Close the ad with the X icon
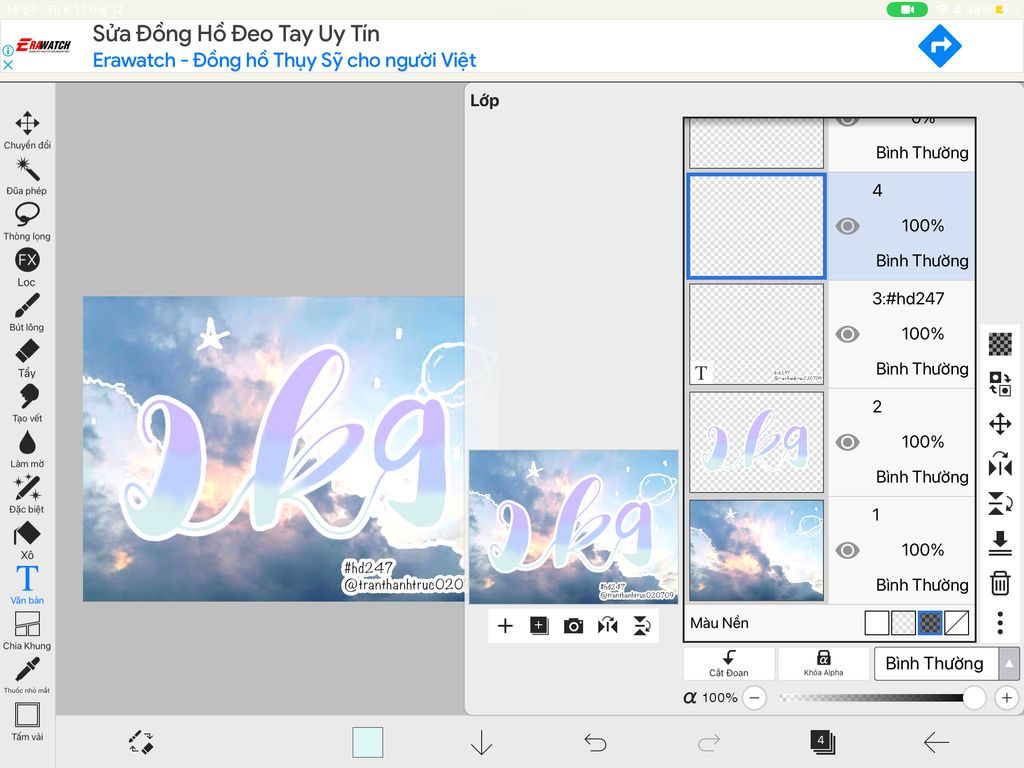This screenshot has width=1024, height=768. tap(8, 65)
